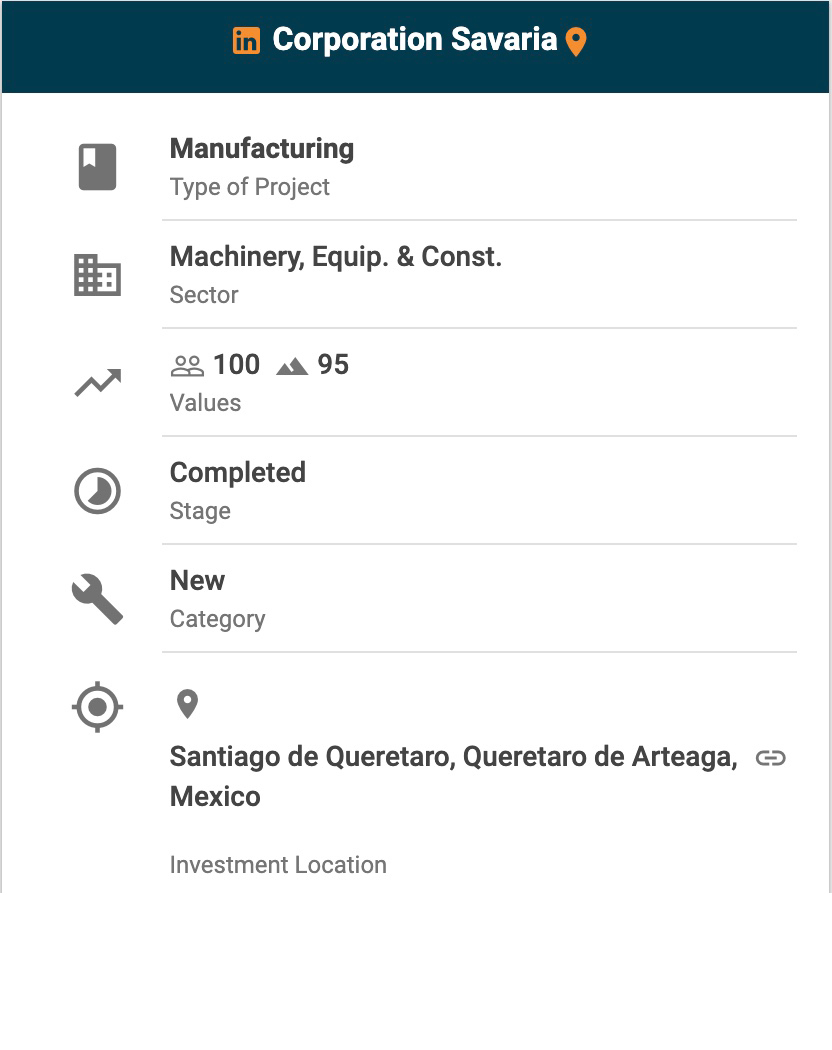Click the LinkedIn icon in header
The height and width of the screenshot is (1050, 832).
click(x=246, y=41)
